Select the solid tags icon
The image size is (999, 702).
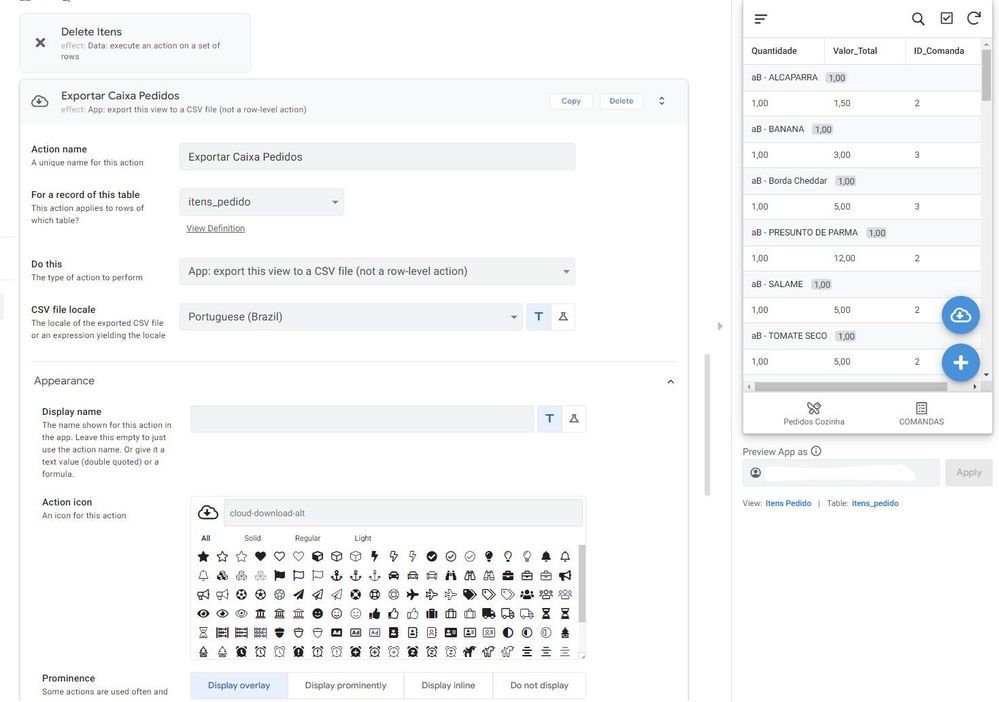click(x=470, y=595)
